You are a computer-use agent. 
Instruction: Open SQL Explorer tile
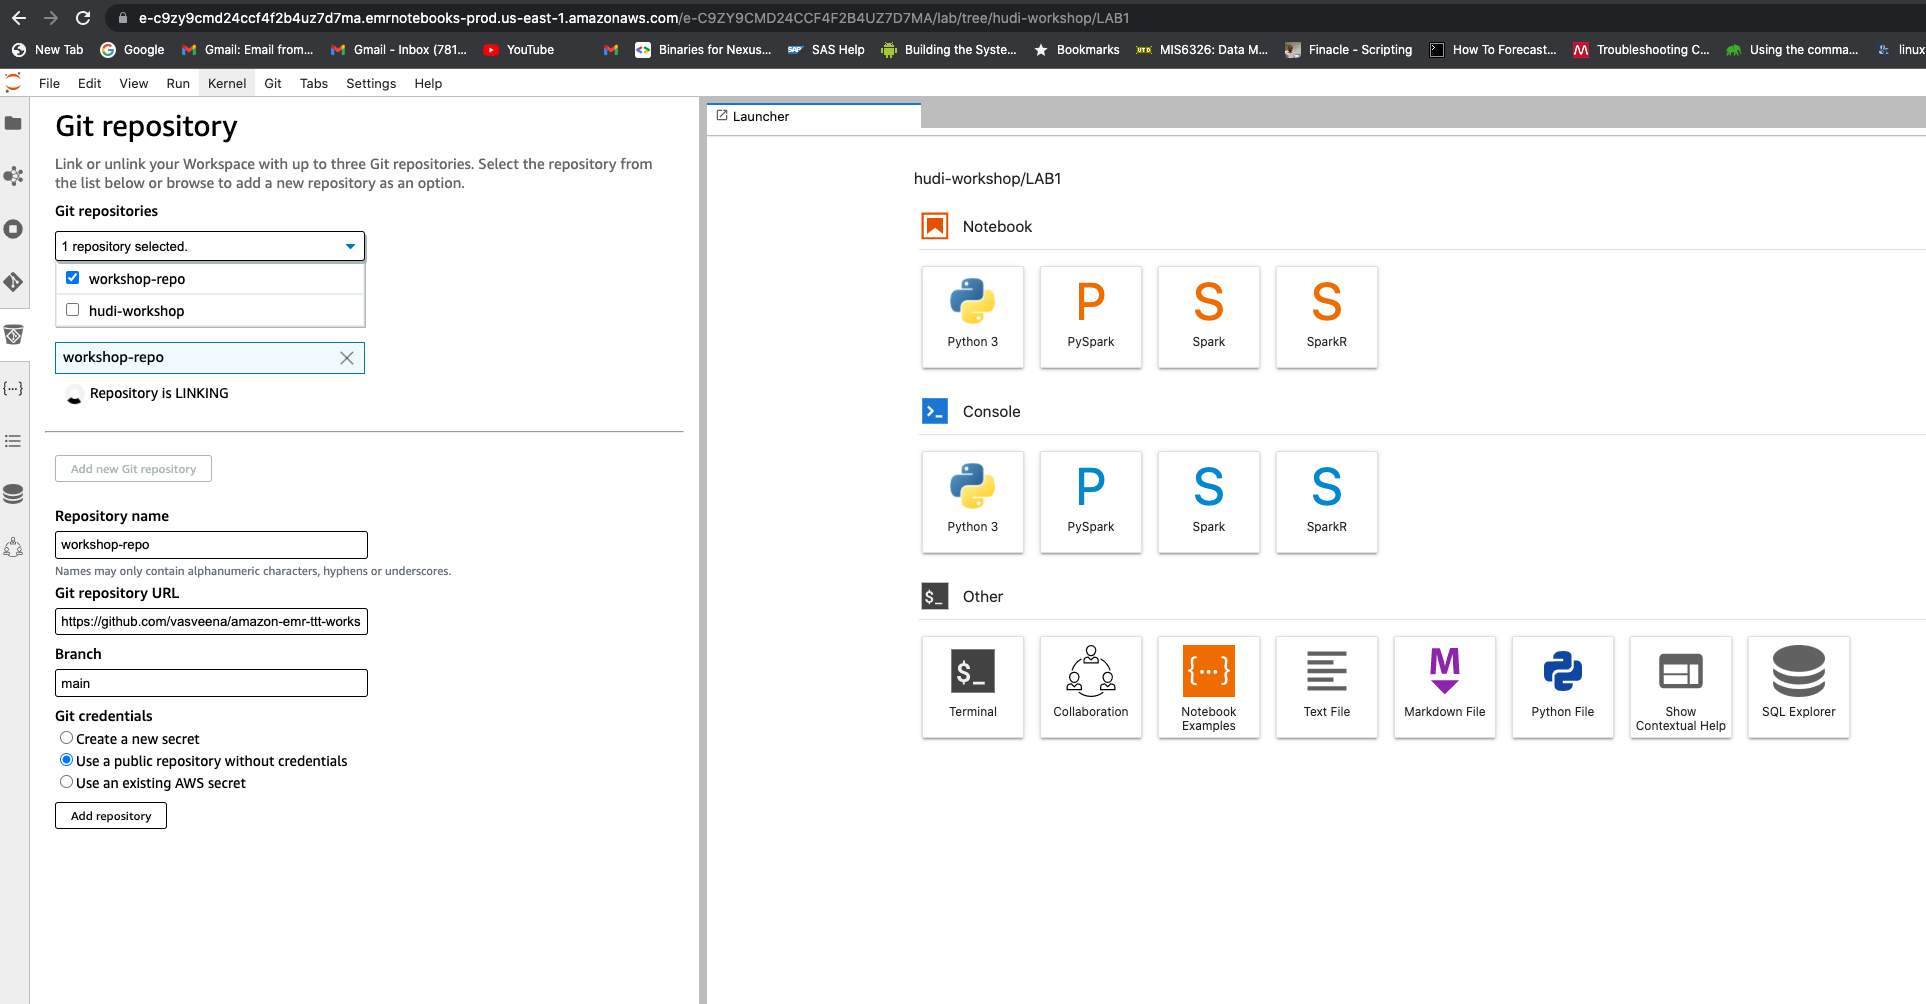[1799, 687]
